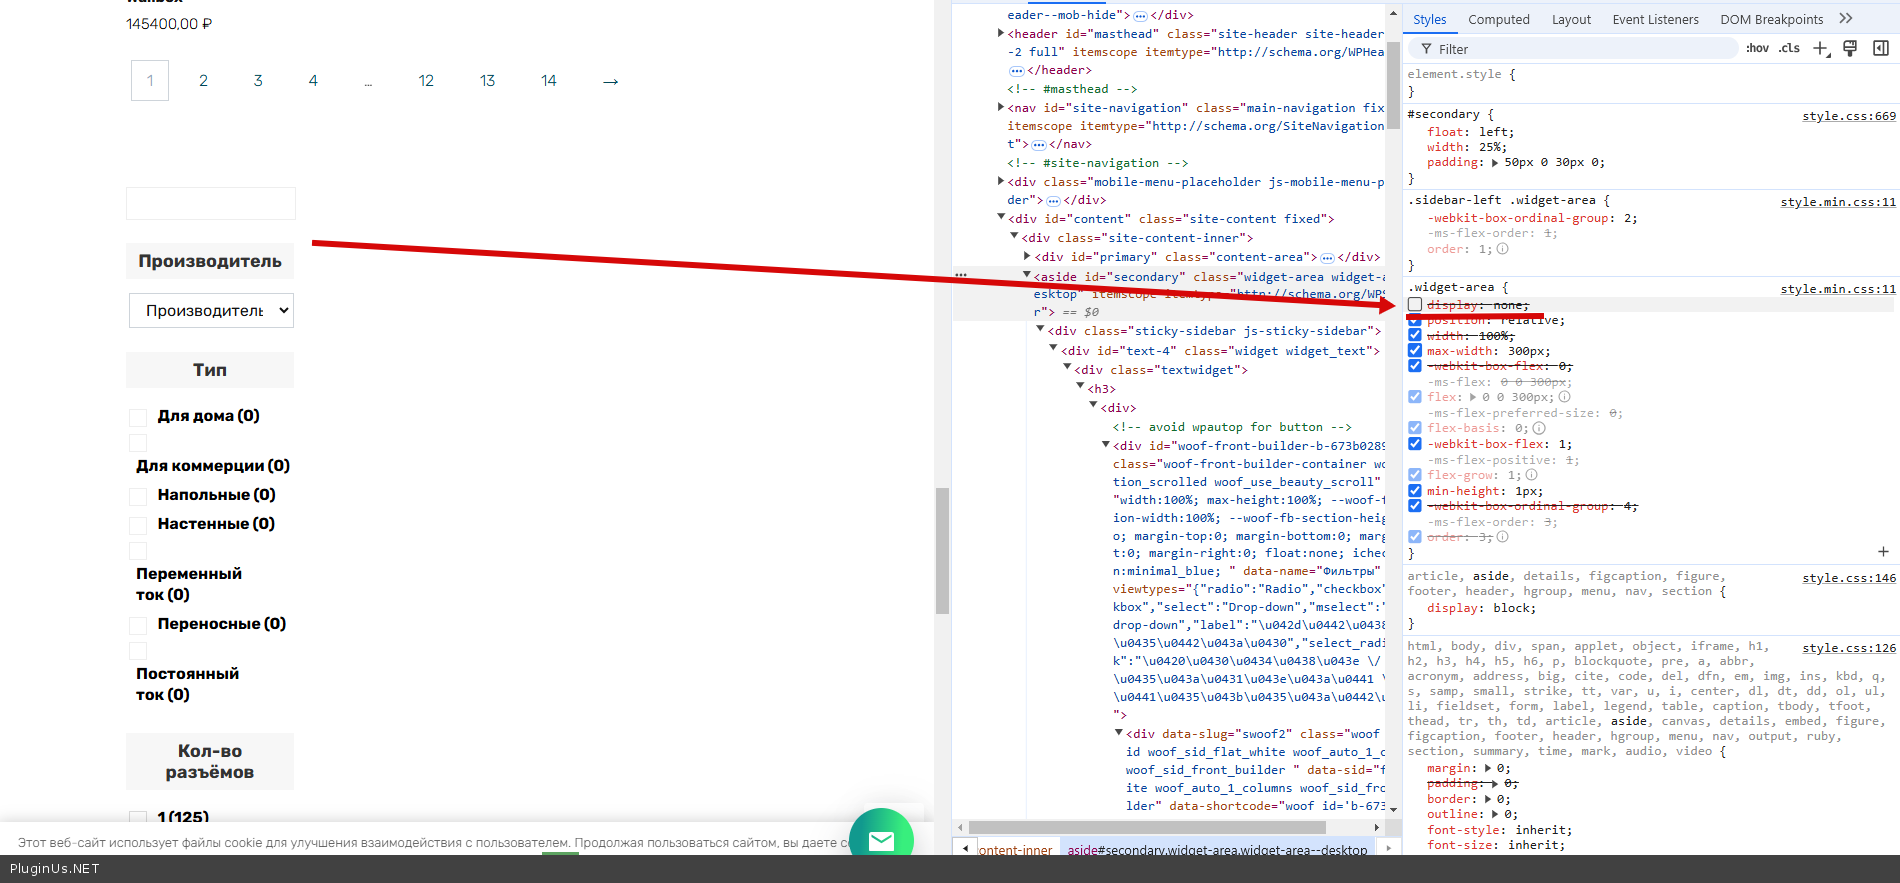Toggle the computed styles sidebar icon
1900x883 pixels.
(x=1880, y=49)
